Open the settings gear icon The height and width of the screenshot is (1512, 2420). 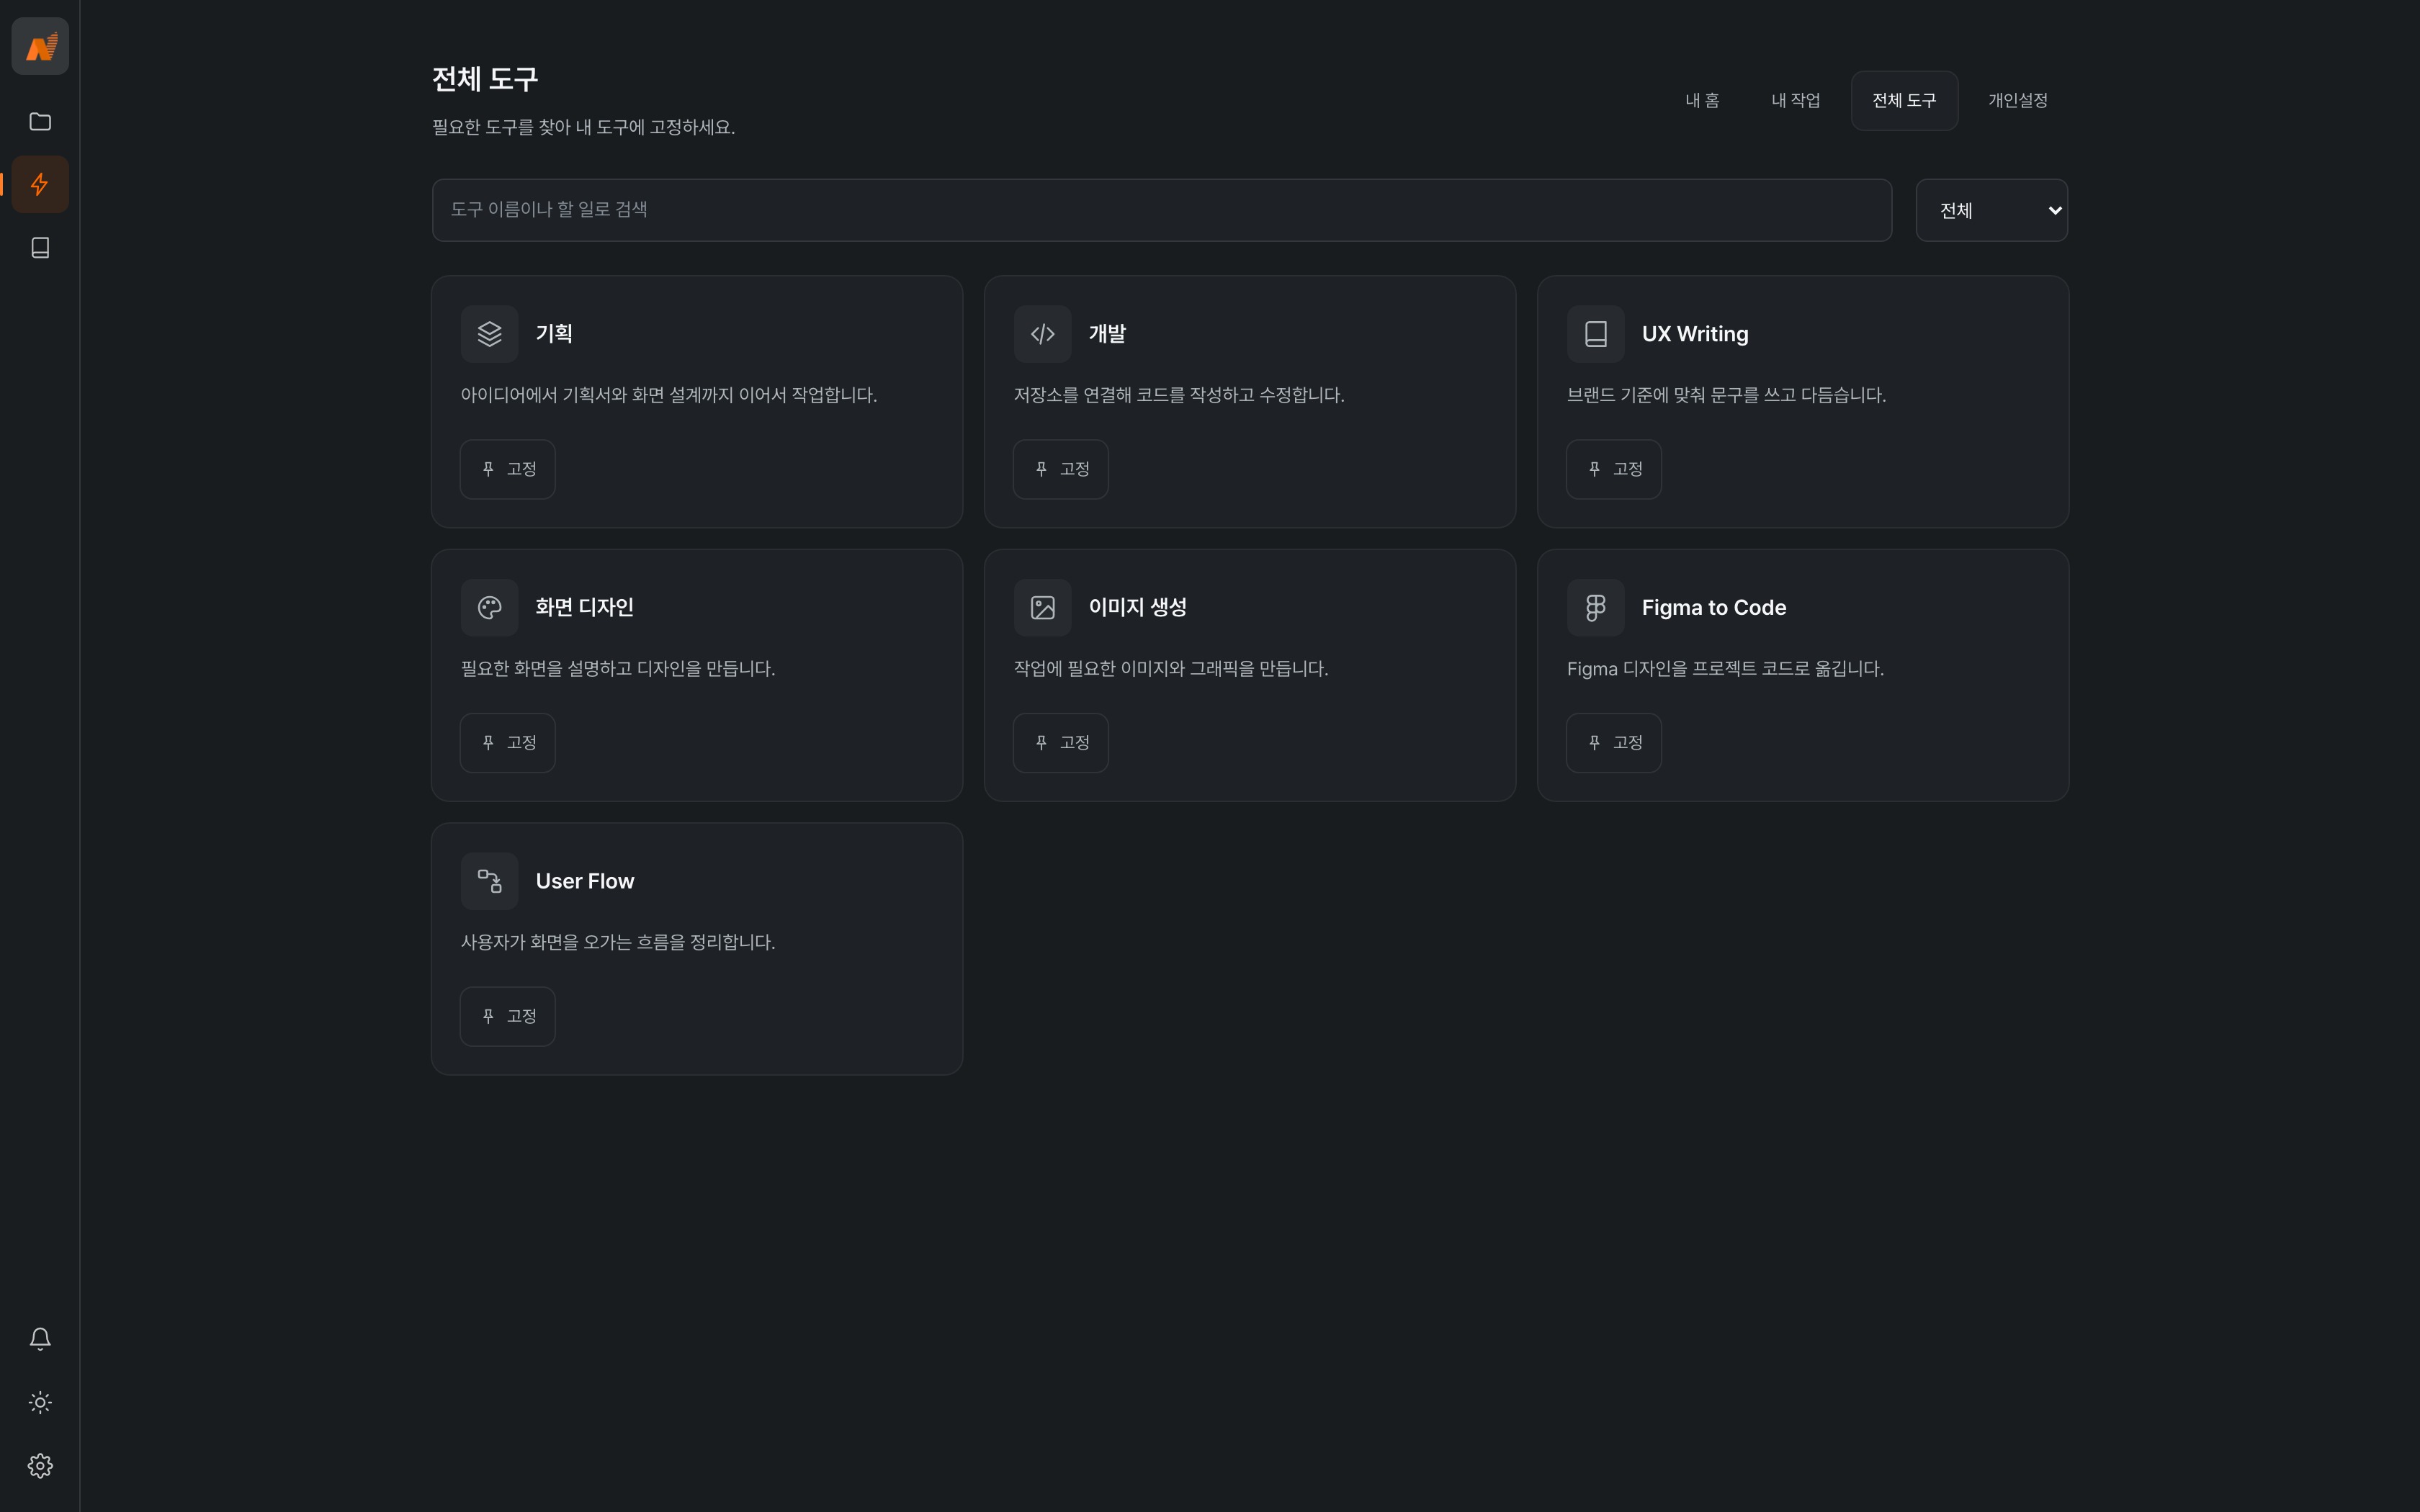click(x=40, y=1465)
